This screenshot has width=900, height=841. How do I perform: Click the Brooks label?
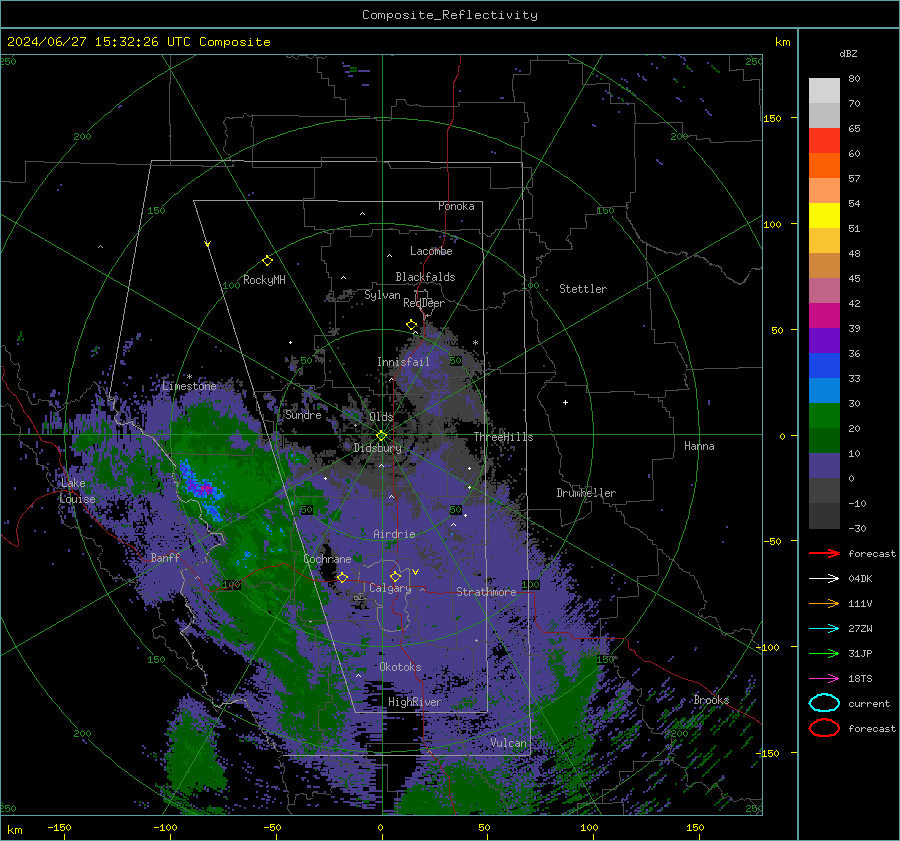pos(712,700)
